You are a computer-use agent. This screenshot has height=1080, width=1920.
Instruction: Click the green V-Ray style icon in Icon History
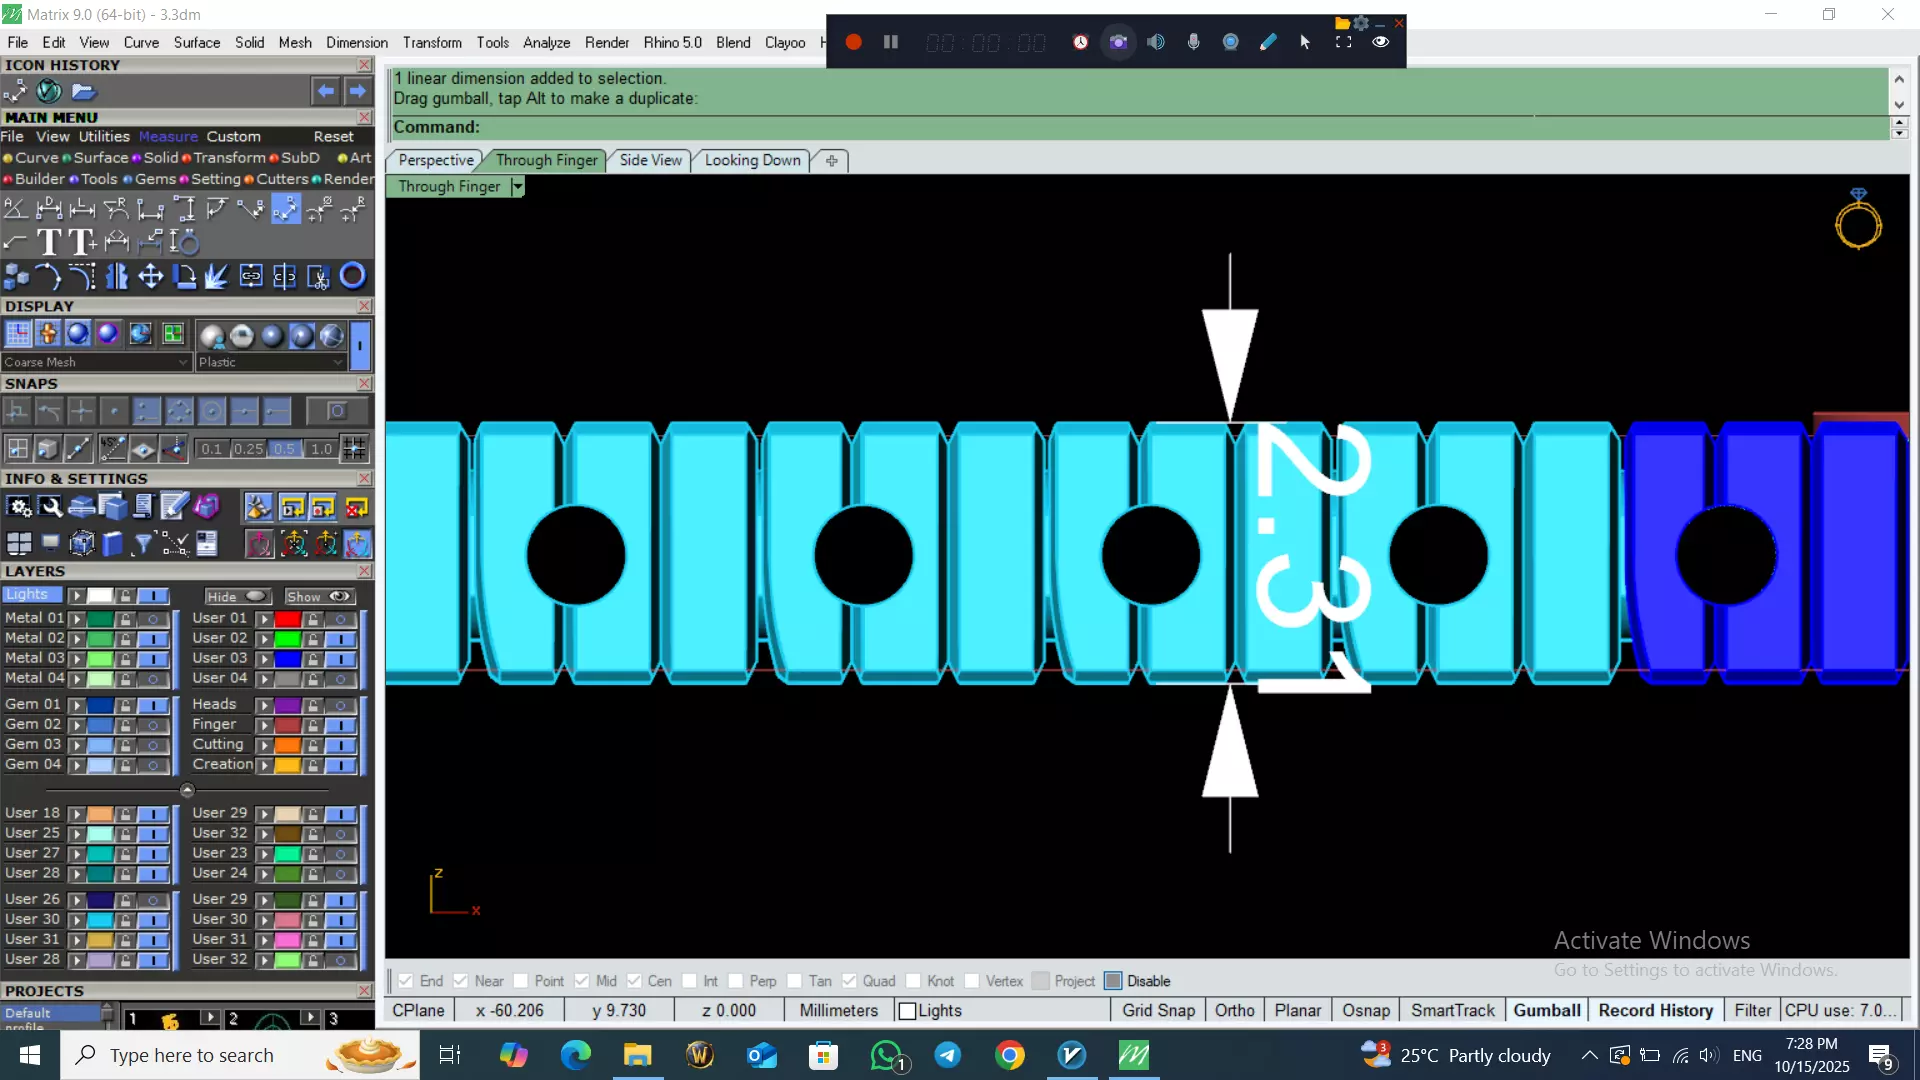point(49,91)
